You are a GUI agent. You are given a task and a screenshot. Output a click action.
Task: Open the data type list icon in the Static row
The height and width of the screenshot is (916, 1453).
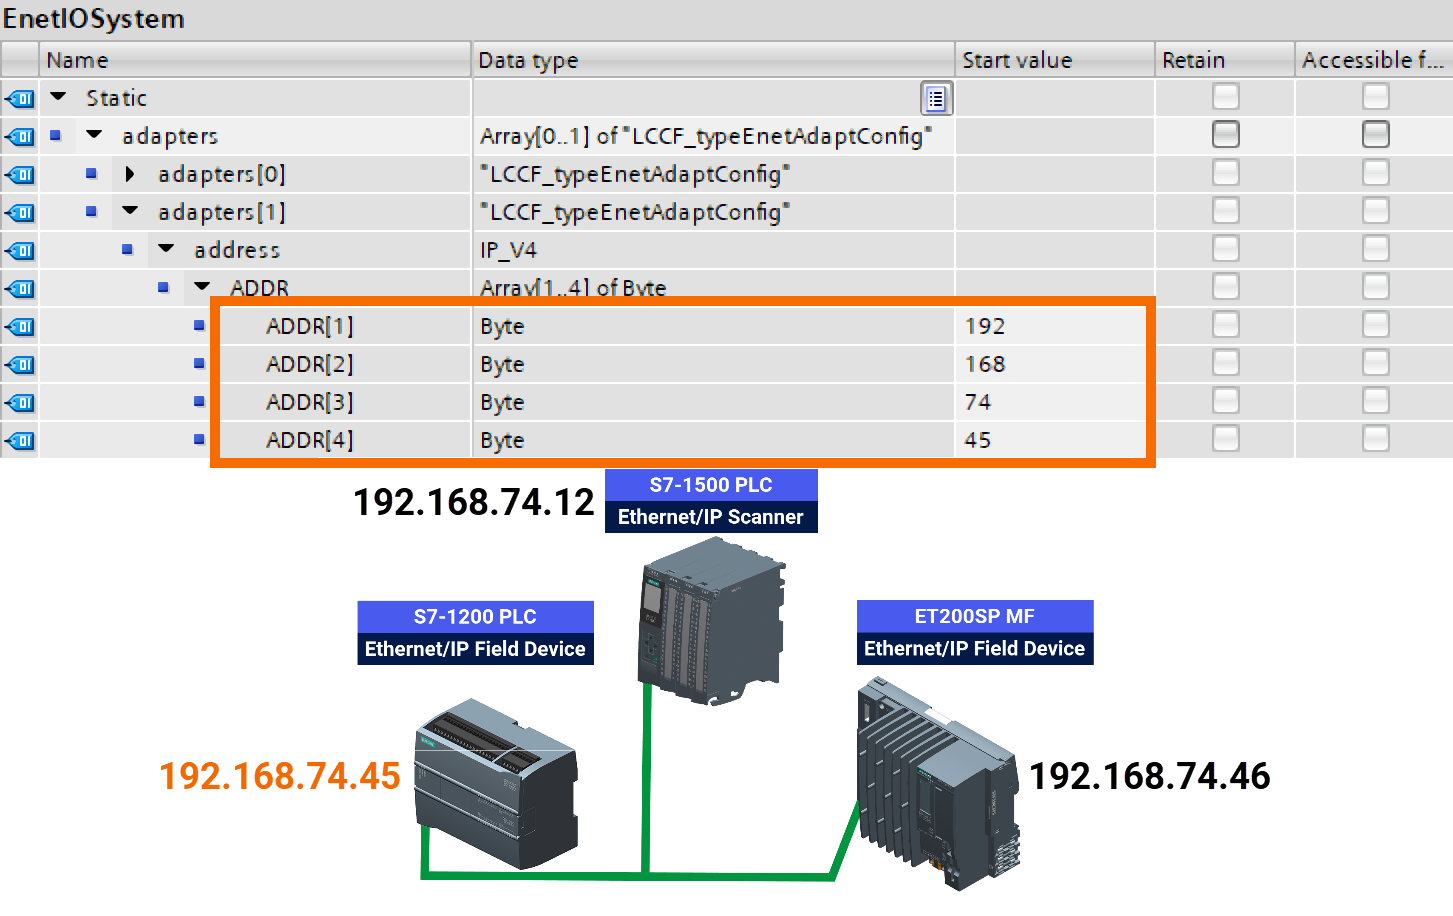click(x=936, y=98)
